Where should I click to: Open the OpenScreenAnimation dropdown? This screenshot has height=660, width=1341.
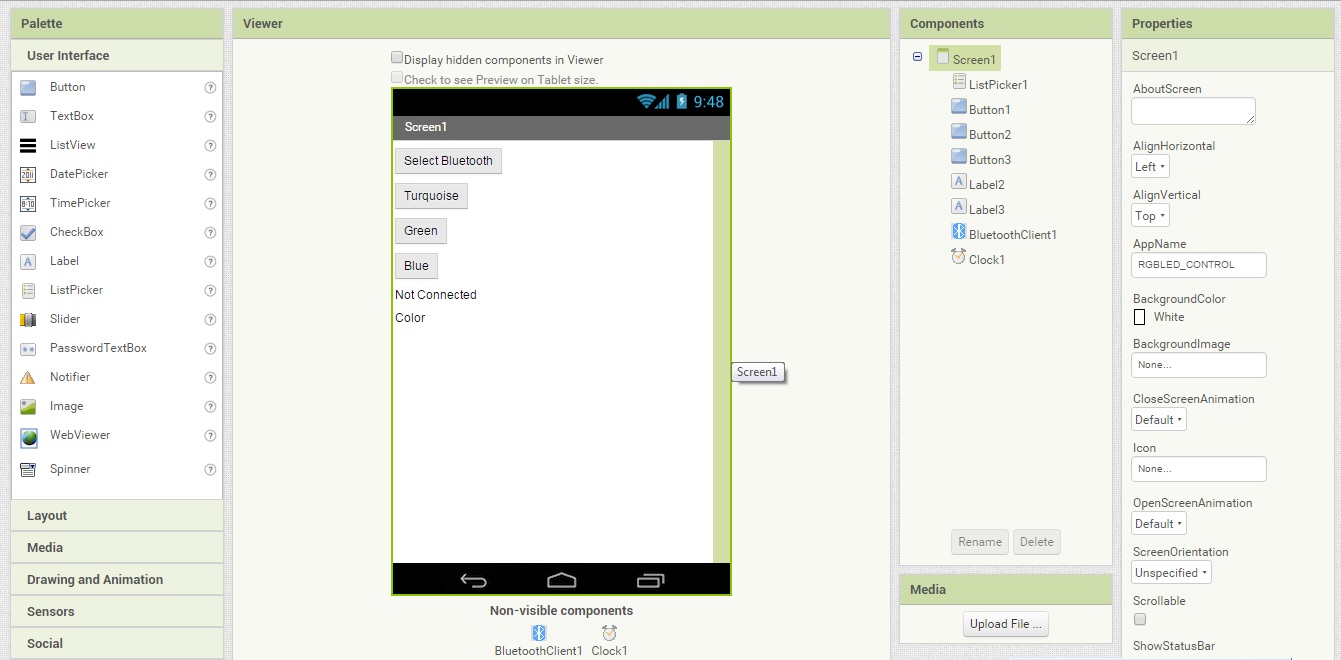pyautogui.click(x=1159, y=524)
